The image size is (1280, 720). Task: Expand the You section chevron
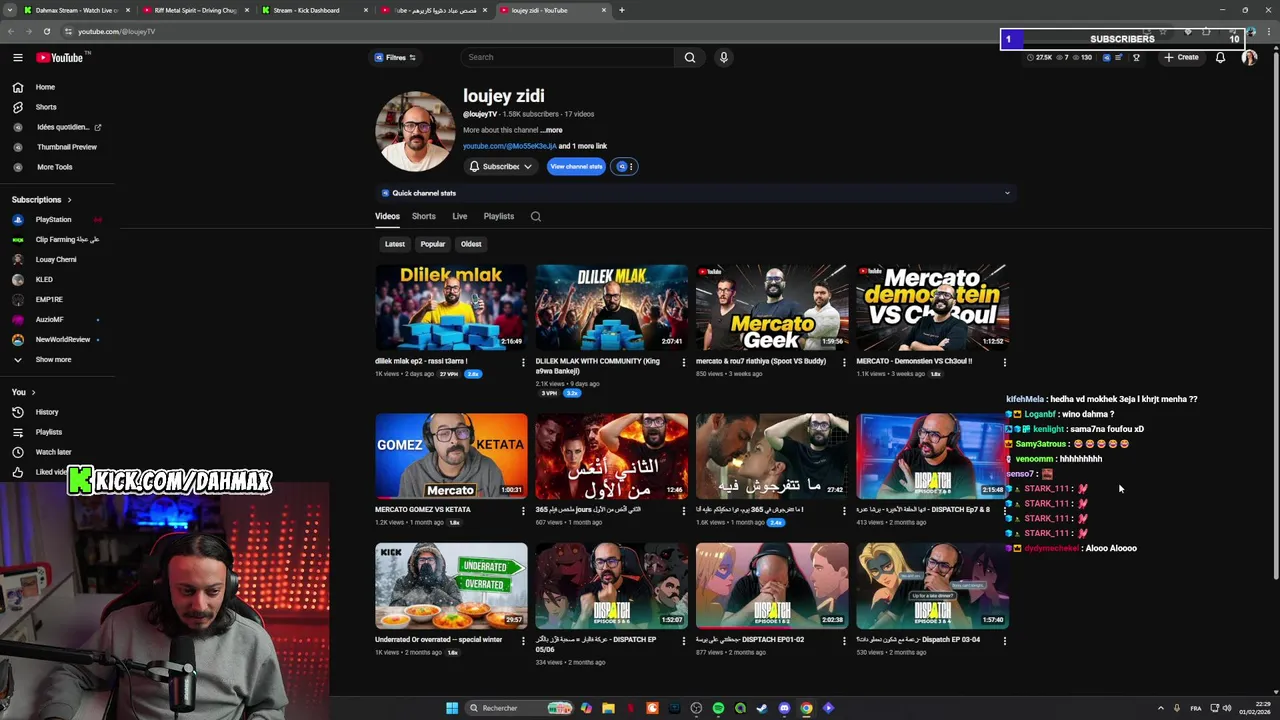pos(33,392)
